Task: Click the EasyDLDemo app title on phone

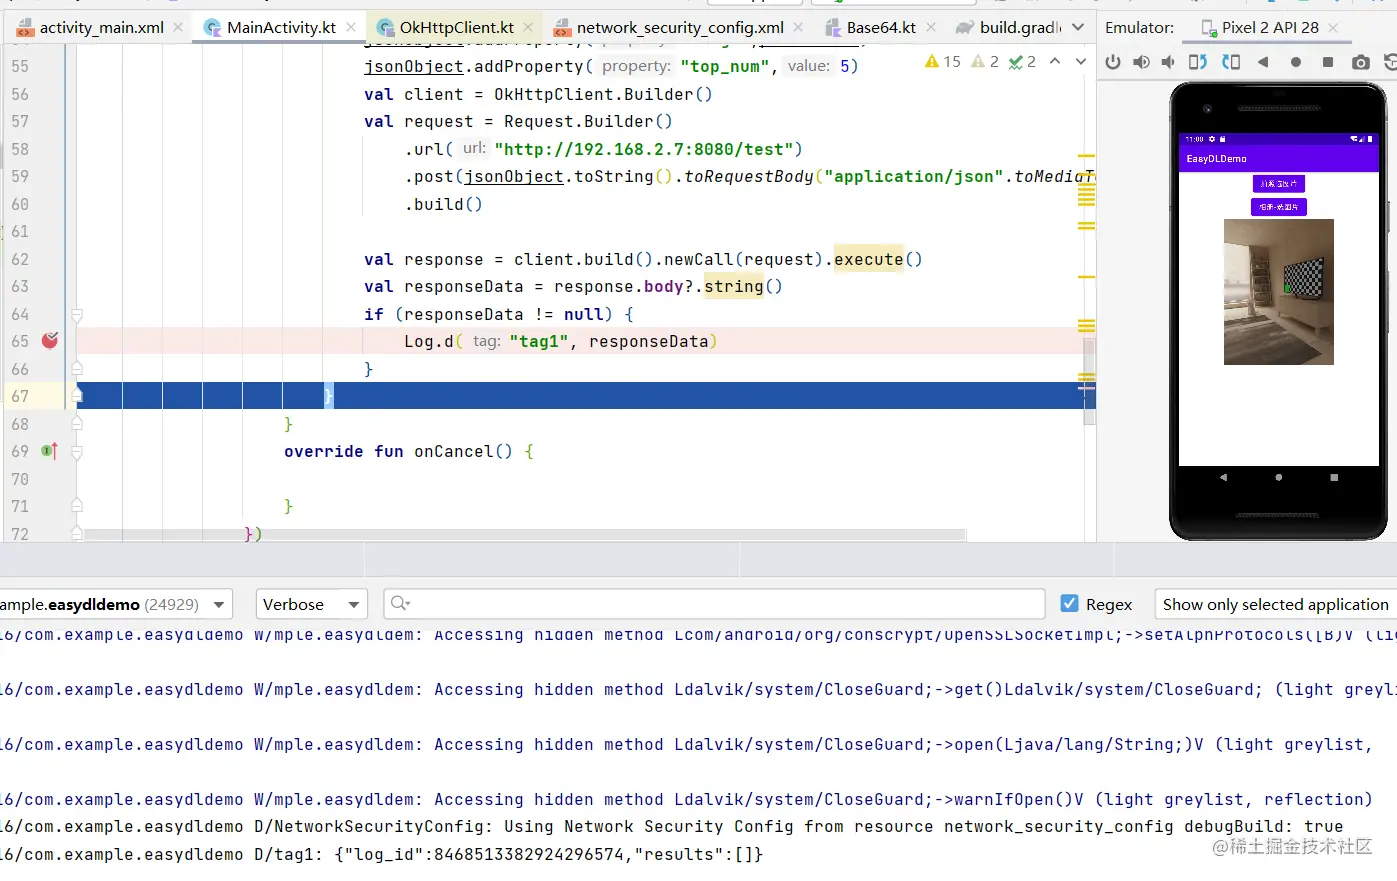Action: (1216, 159)
